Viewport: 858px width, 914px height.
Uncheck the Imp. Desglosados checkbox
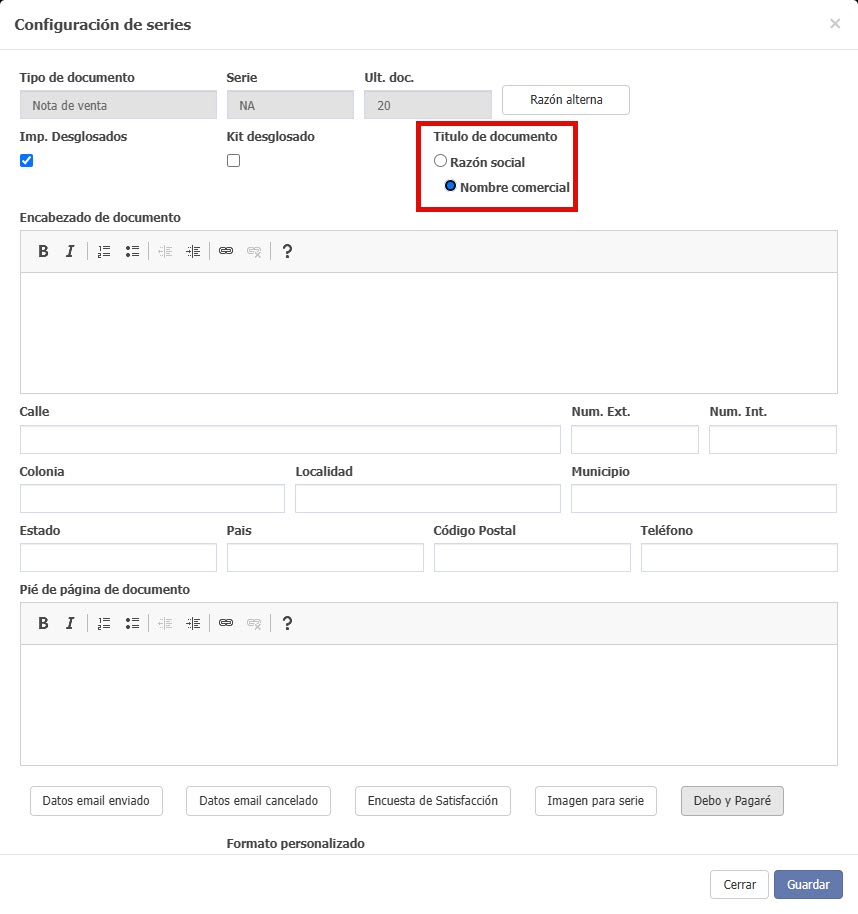pyautogui.click(x=27, y=161)
